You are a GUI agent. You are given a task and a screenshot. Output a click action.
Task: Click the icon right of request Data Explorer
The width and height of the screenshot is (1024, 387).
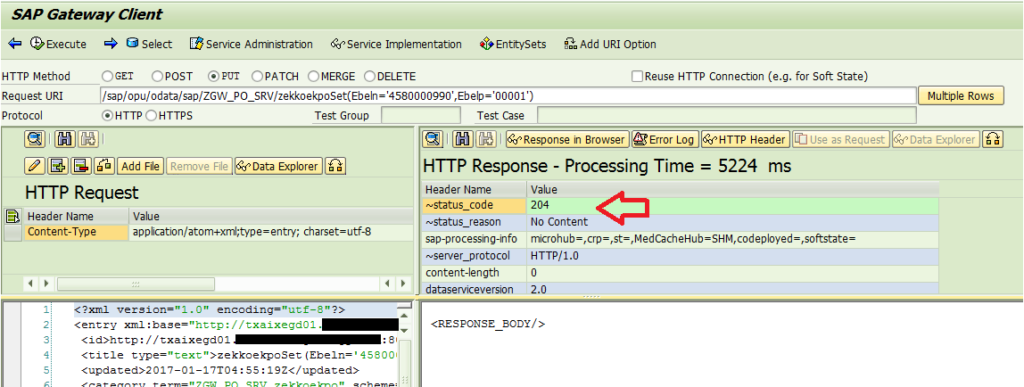tap(336, 166)
